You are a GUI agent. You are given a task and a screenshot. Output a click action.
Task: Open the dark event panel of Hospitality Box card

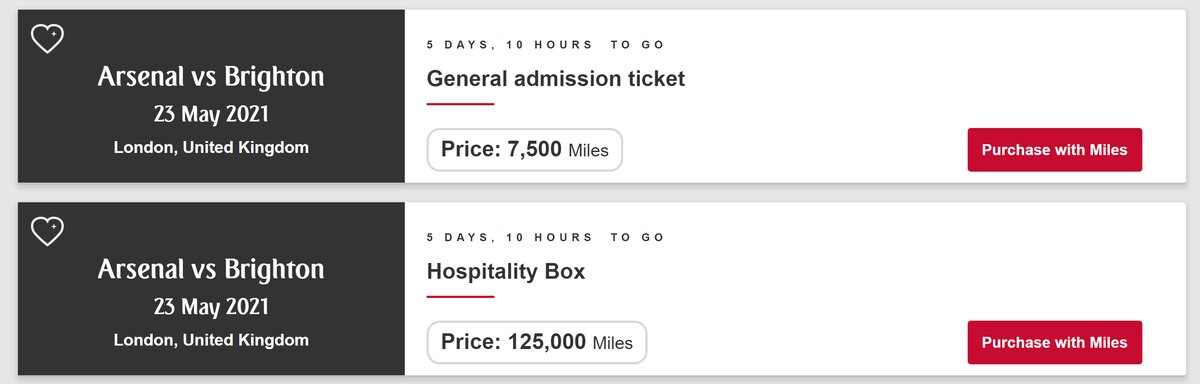(x=211, y=289)
